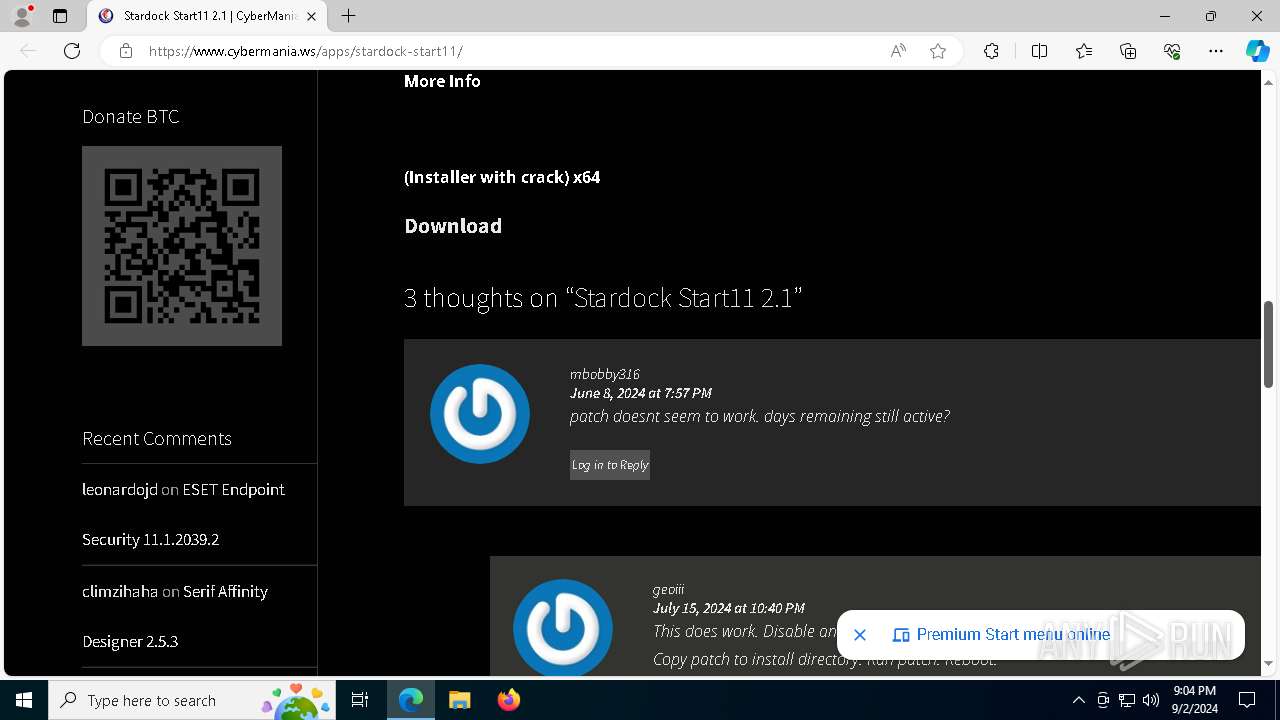This screenshot has height=720, width=1280.
Task: Launch Firefox from taskbar
Action: tap(508, 700)
